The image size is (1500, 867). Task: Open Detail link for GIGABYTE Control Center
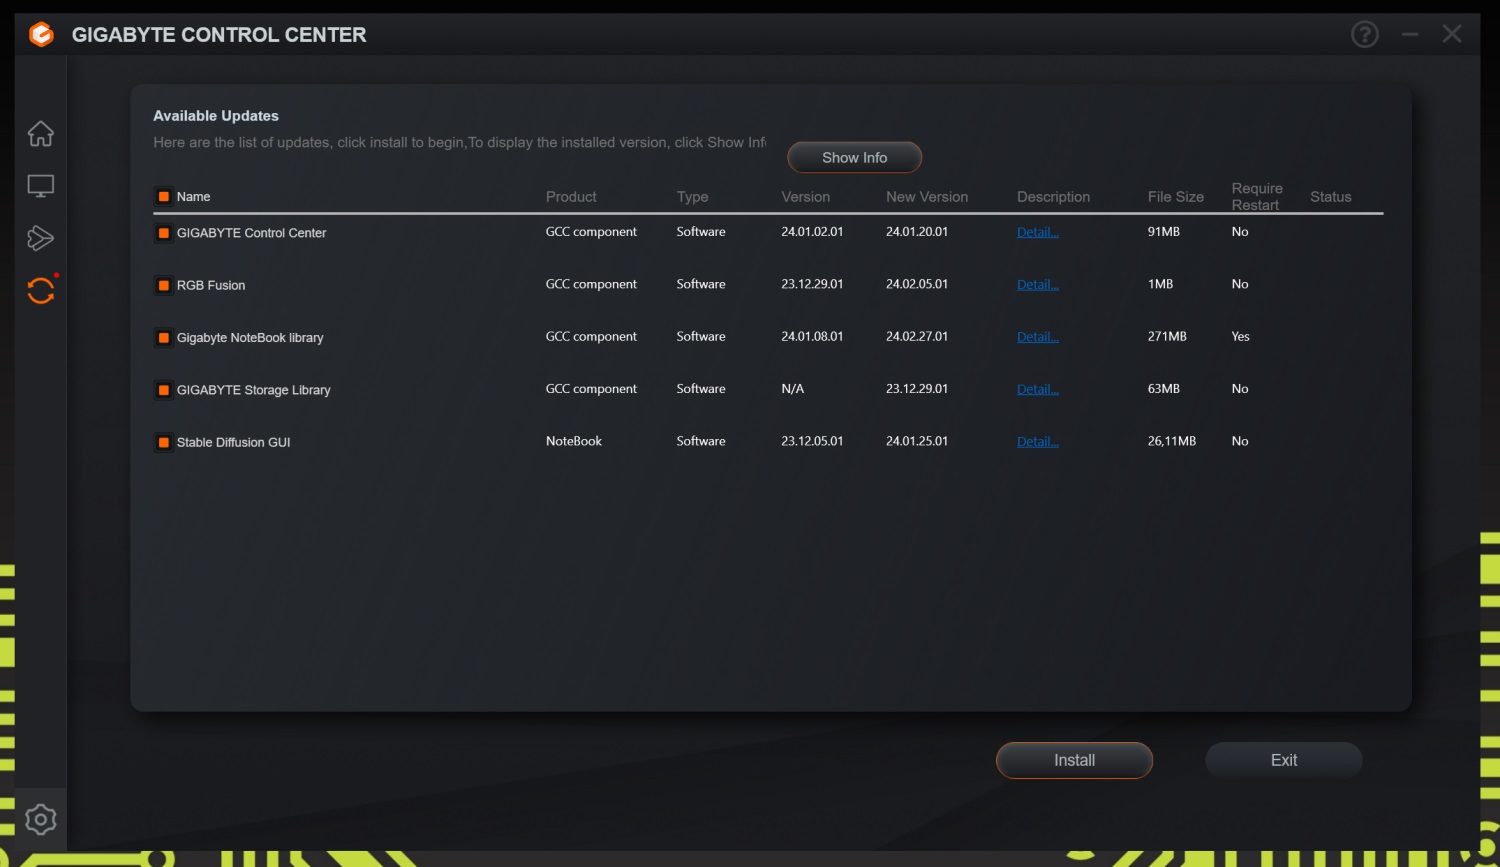[x=1038, y=232]
